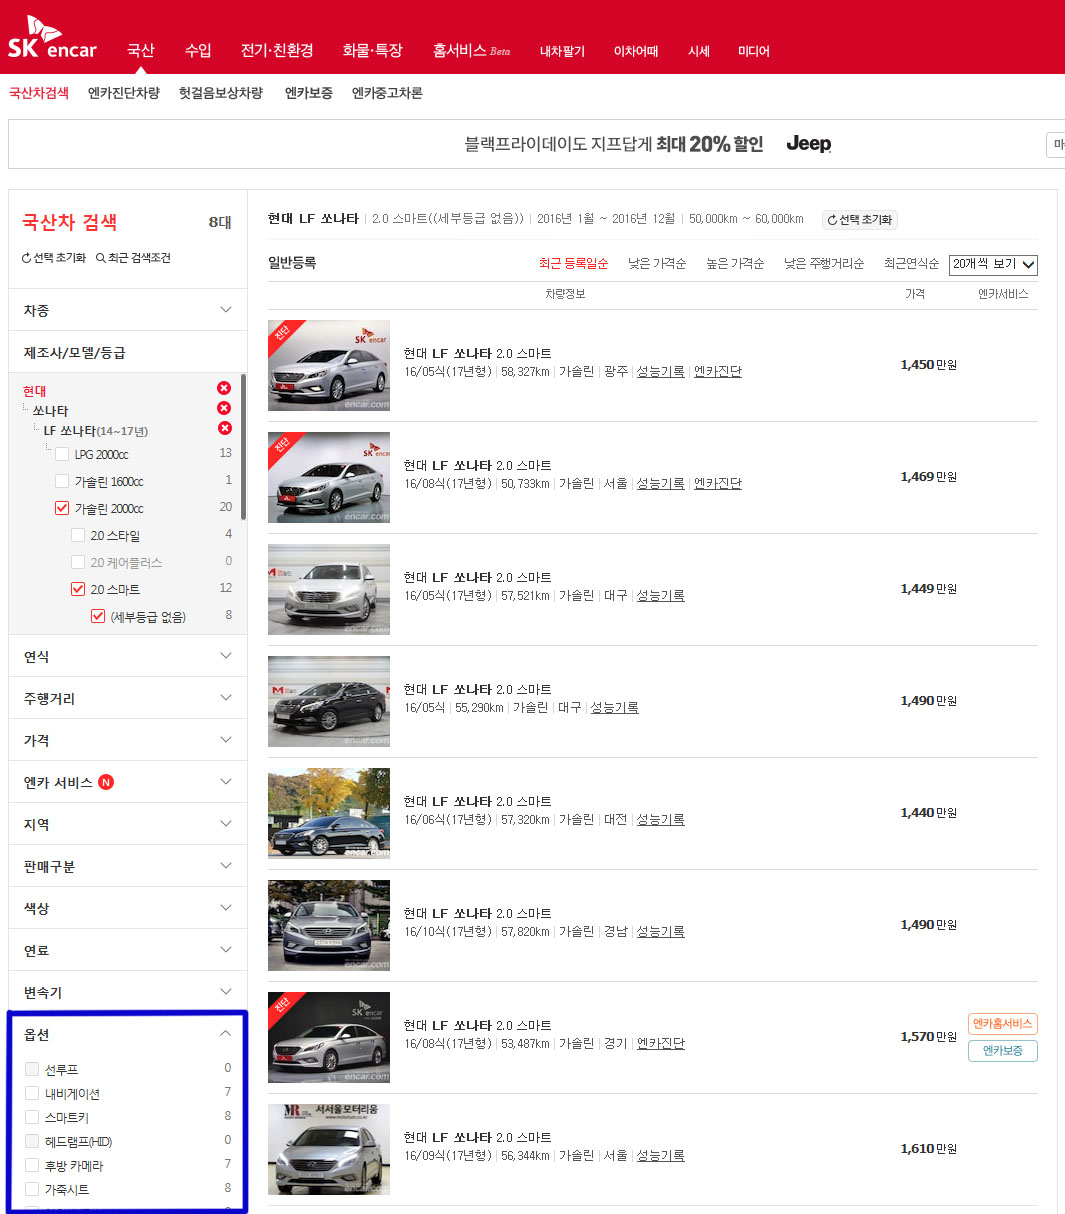This screenshot has height=1214, width=1065.
Task: Open the 내차팔기 menu
Action: tap(562, 51)
